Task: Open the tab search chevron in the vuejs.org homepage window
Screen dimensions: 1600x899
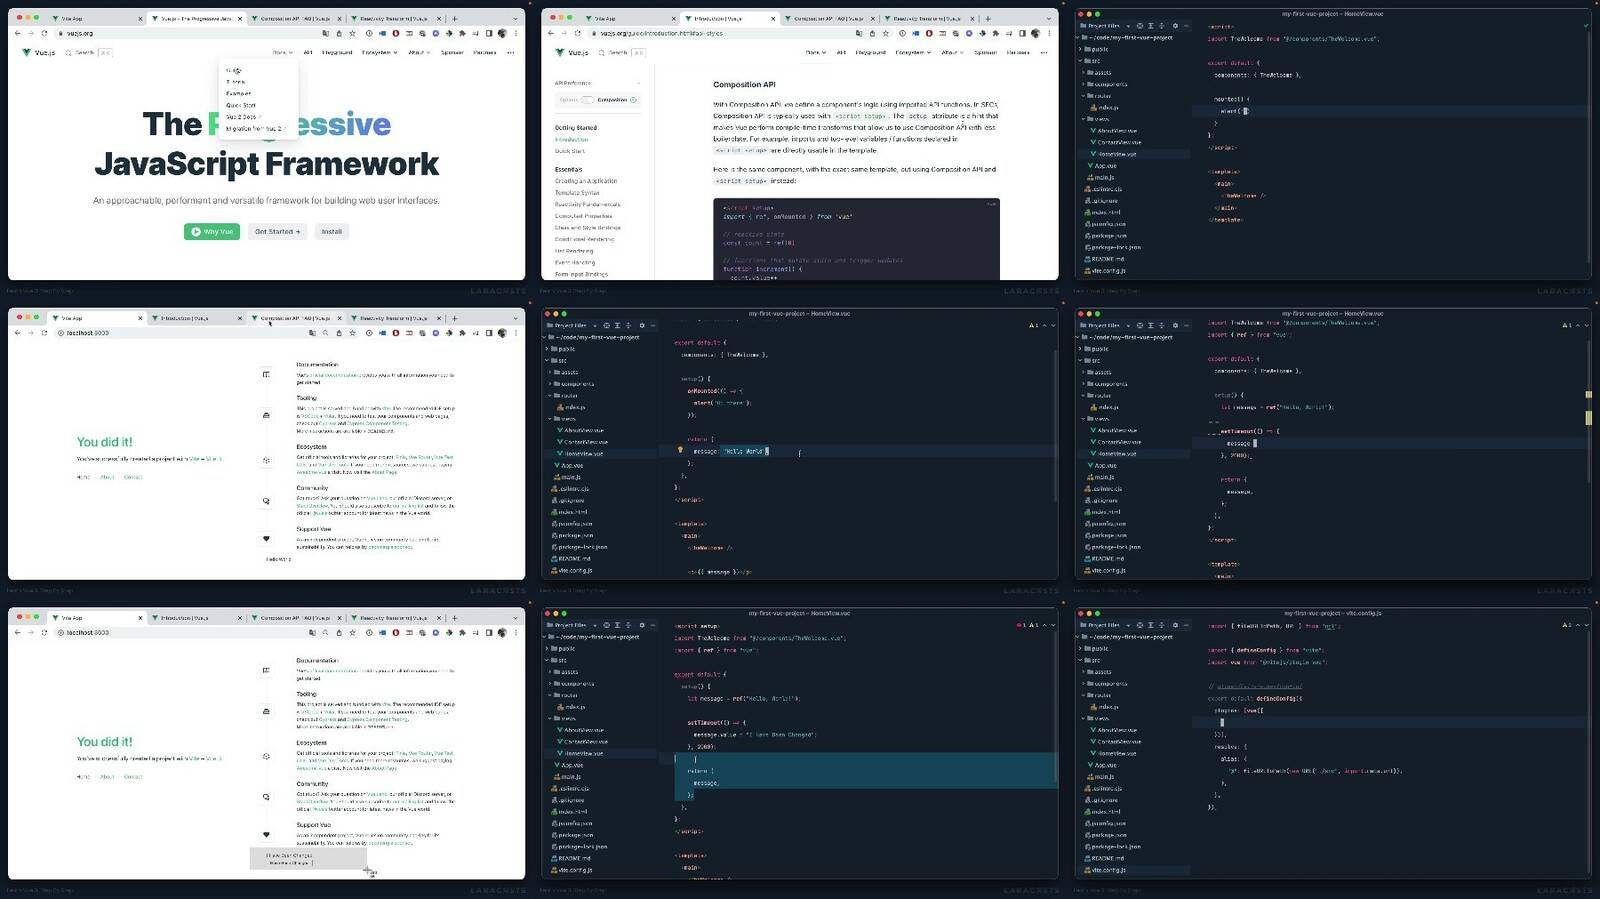Action: click(516, 18)
